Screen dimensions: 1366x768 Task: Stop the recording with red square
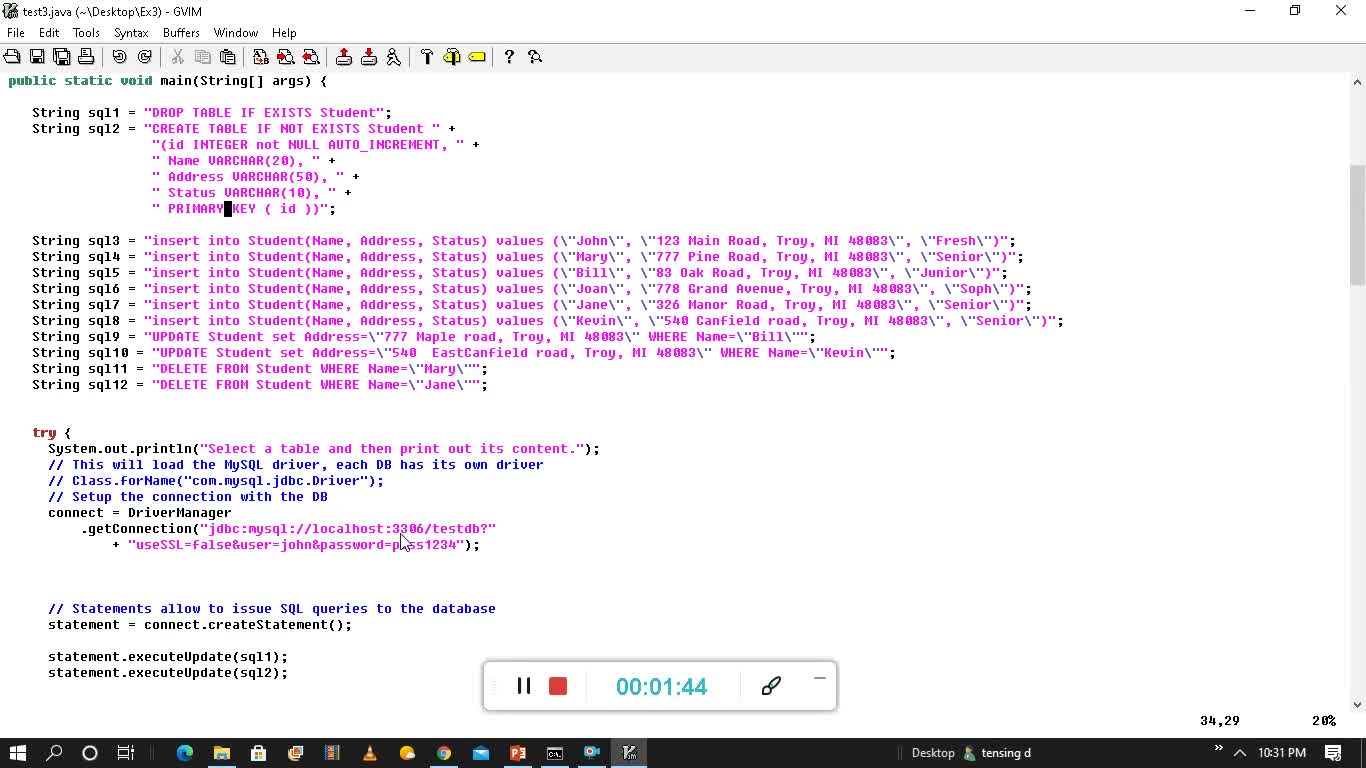[x=558, y=686]
